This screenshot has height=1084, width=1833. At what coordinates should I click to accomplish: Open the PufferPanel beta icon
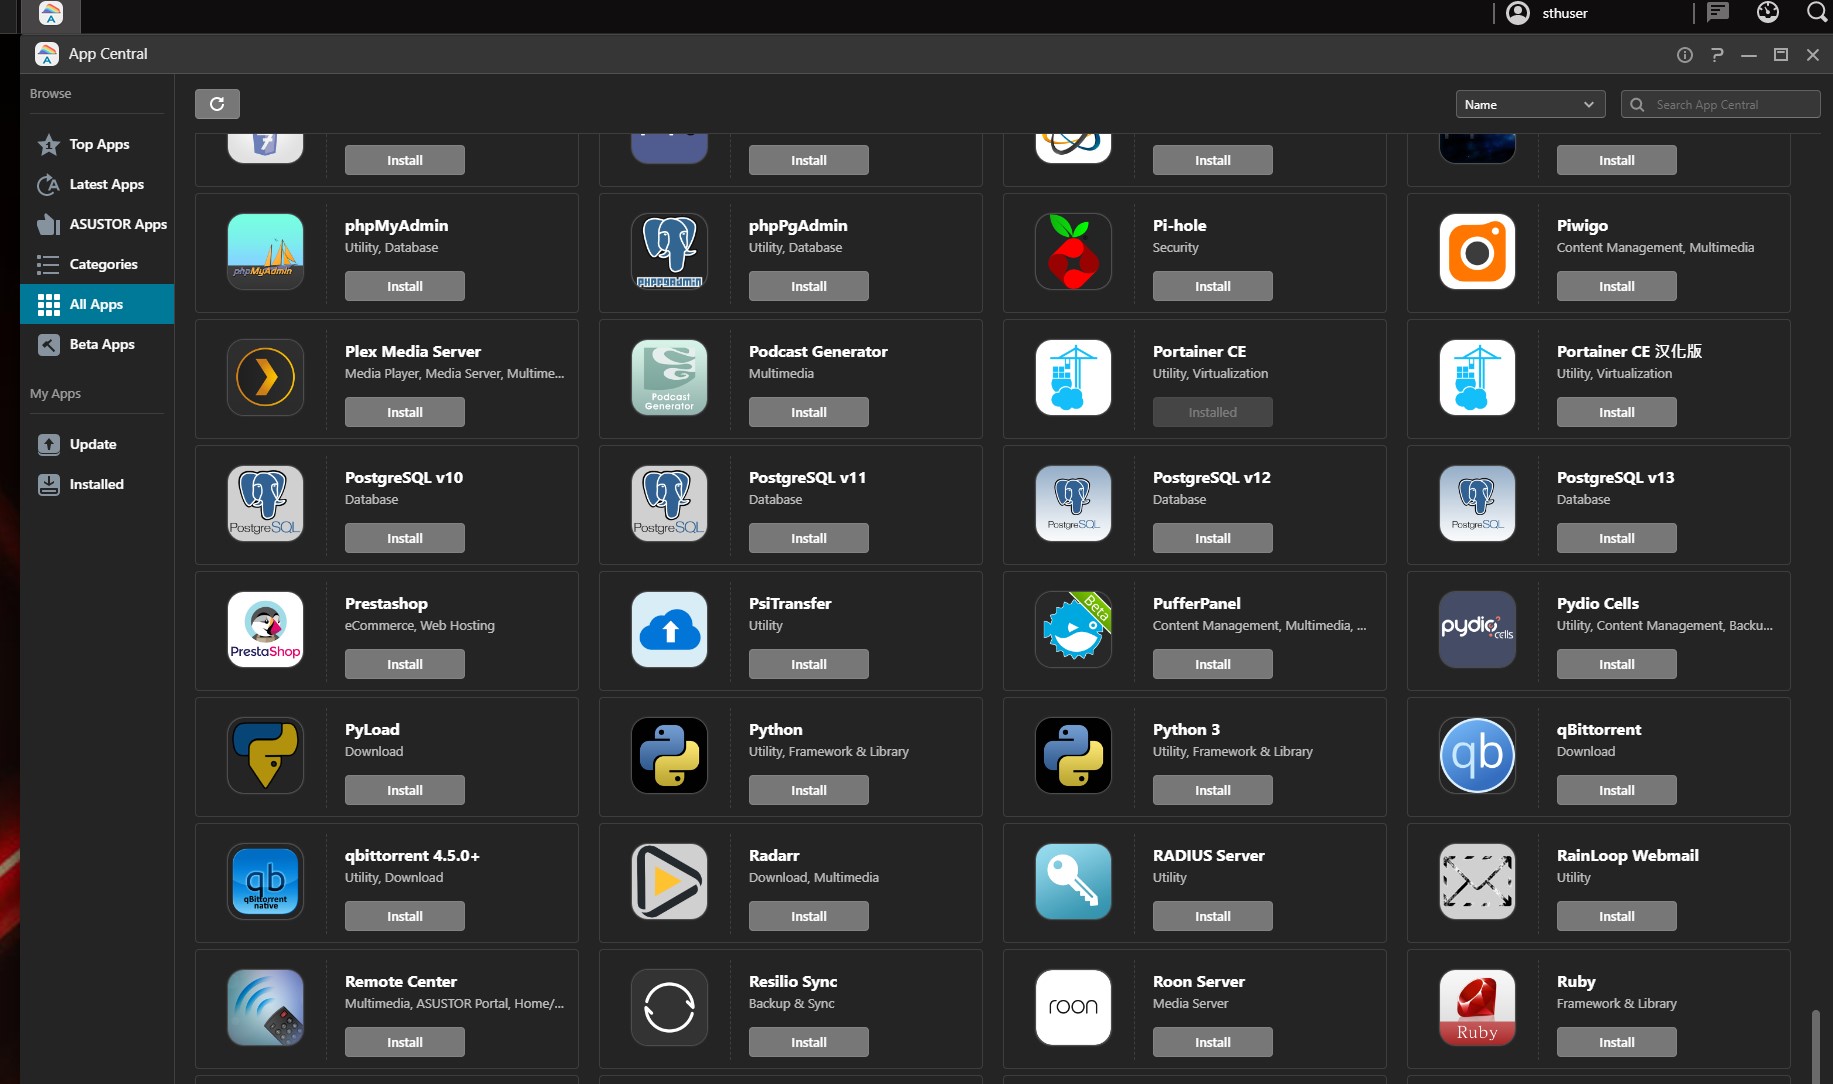pos(1073,630)
